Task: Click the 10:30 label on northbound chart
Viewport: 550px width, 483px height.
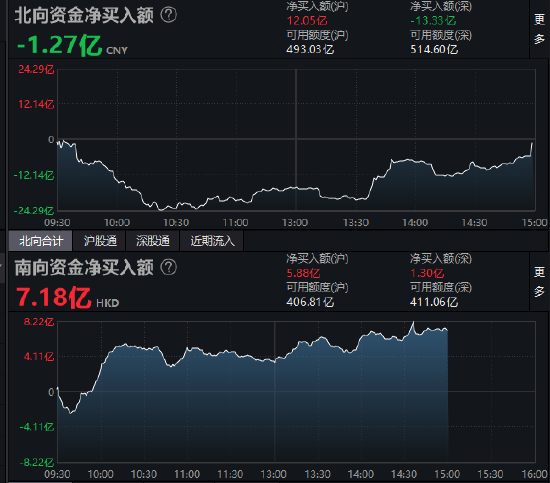Action: (x=176, y=223)
